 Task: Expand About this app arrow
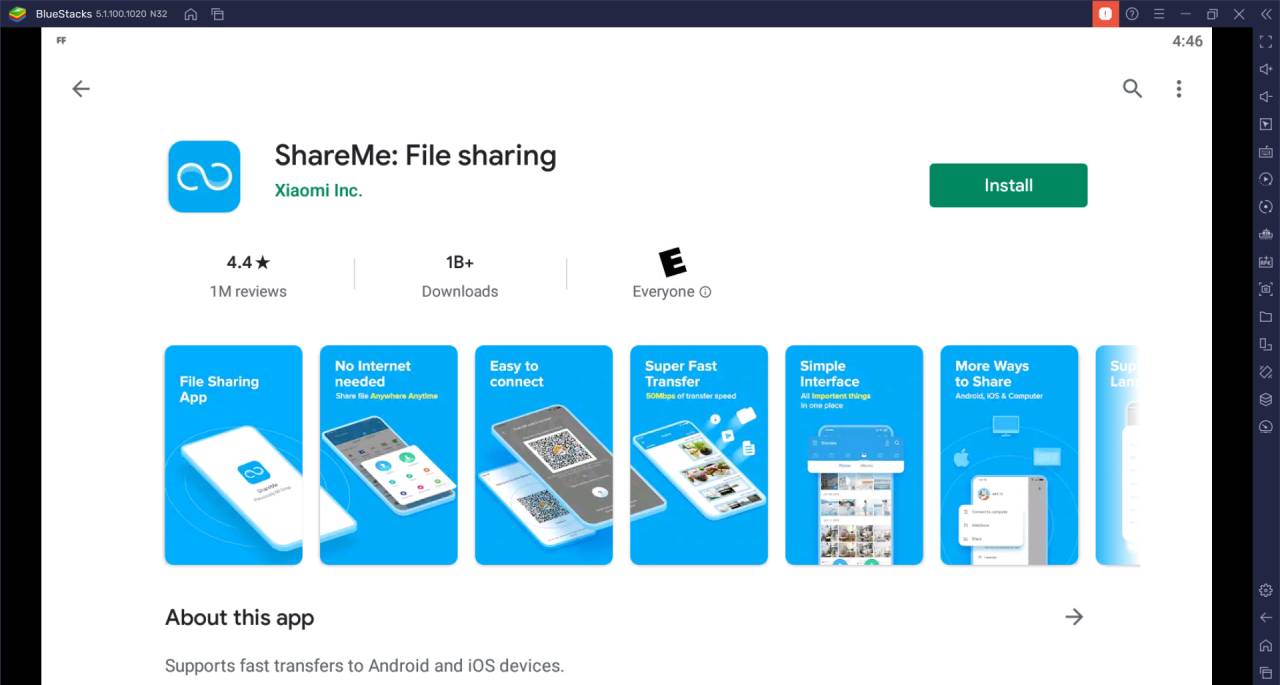point(1074,617)
